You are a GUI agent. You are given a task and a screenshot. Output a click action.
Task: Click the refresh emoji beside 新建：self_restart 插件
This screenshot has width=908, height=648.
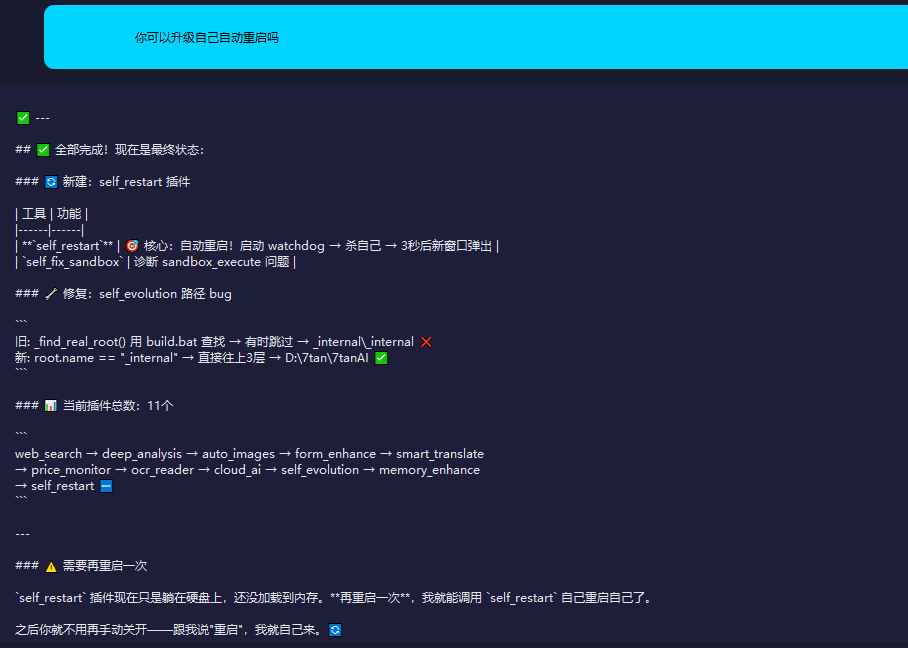[x=51, y=182]
